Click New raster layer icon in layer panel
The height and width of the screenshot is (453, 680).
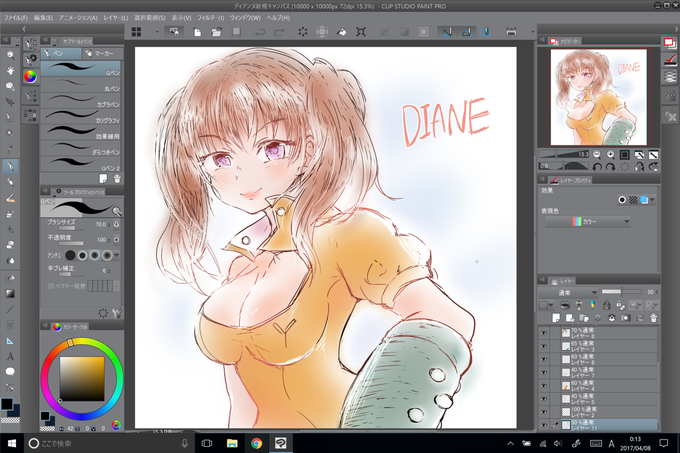click(x=556, y=318)
